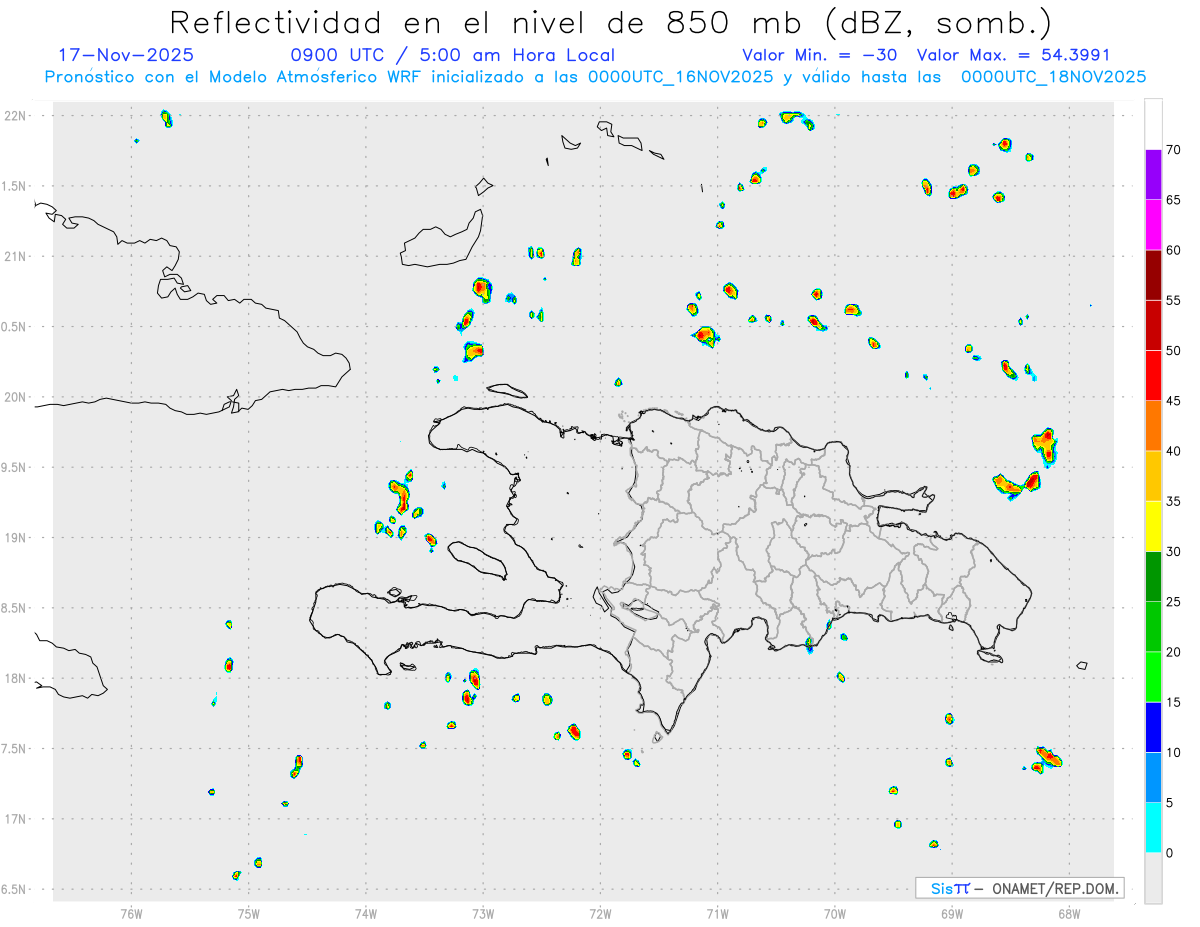Click the "17N" latitude axis label
Image resolution: width=1200 pixels, height=927 pixels.
point(15,819)
